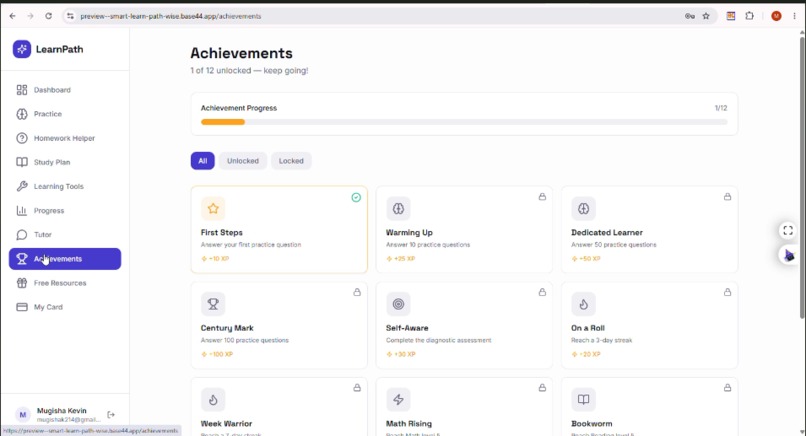
Task: Click the Achievement Progress bar
Action: (464, 122)
